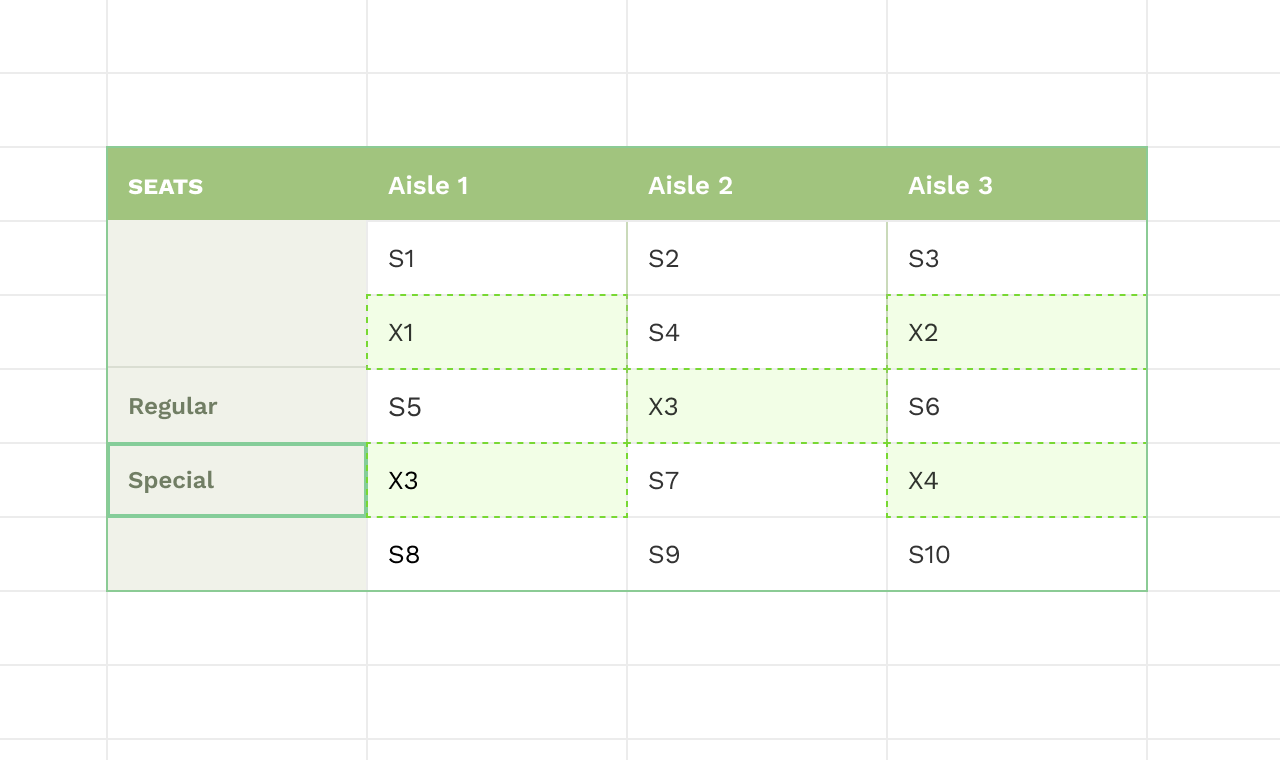Click the Aisle 1 column header
This screenshot has width=1280, height=760.
tap(497, 185)
